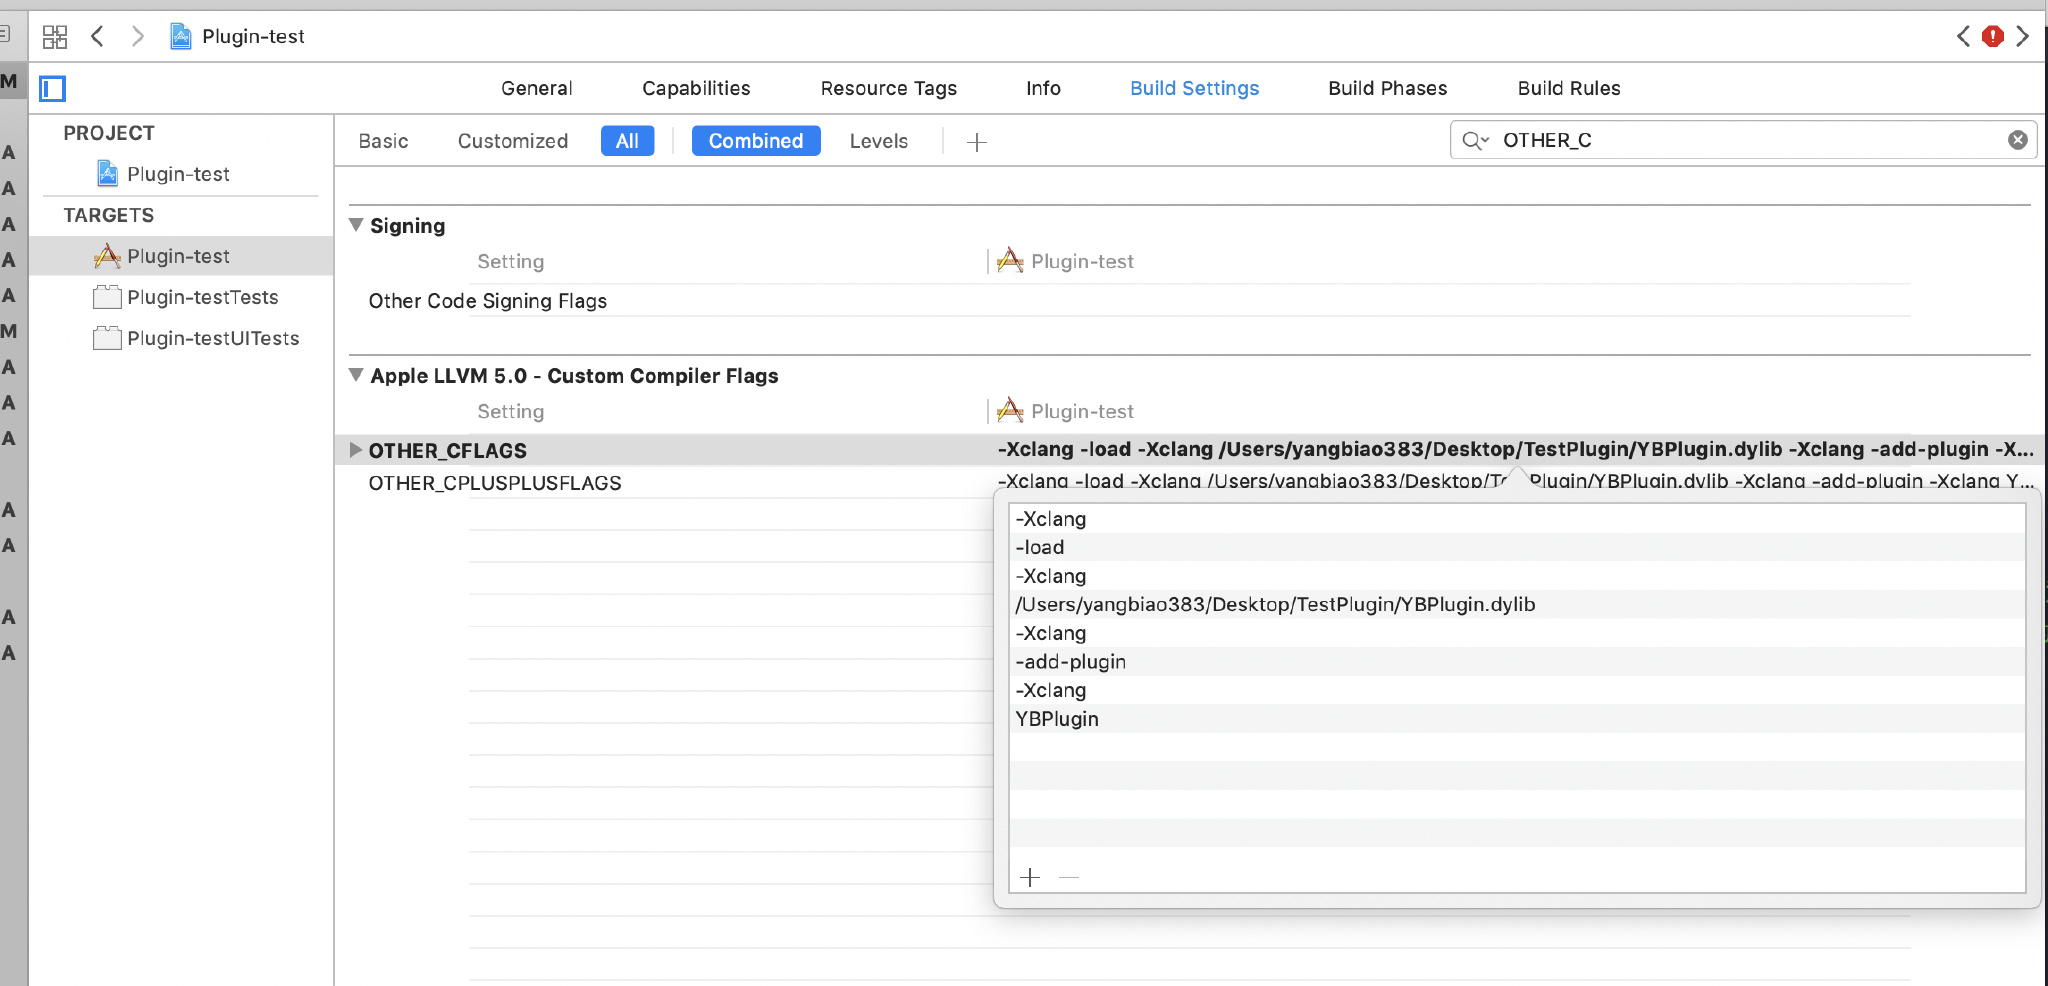
Task: Collapse the Signing section
Action: 356,225
